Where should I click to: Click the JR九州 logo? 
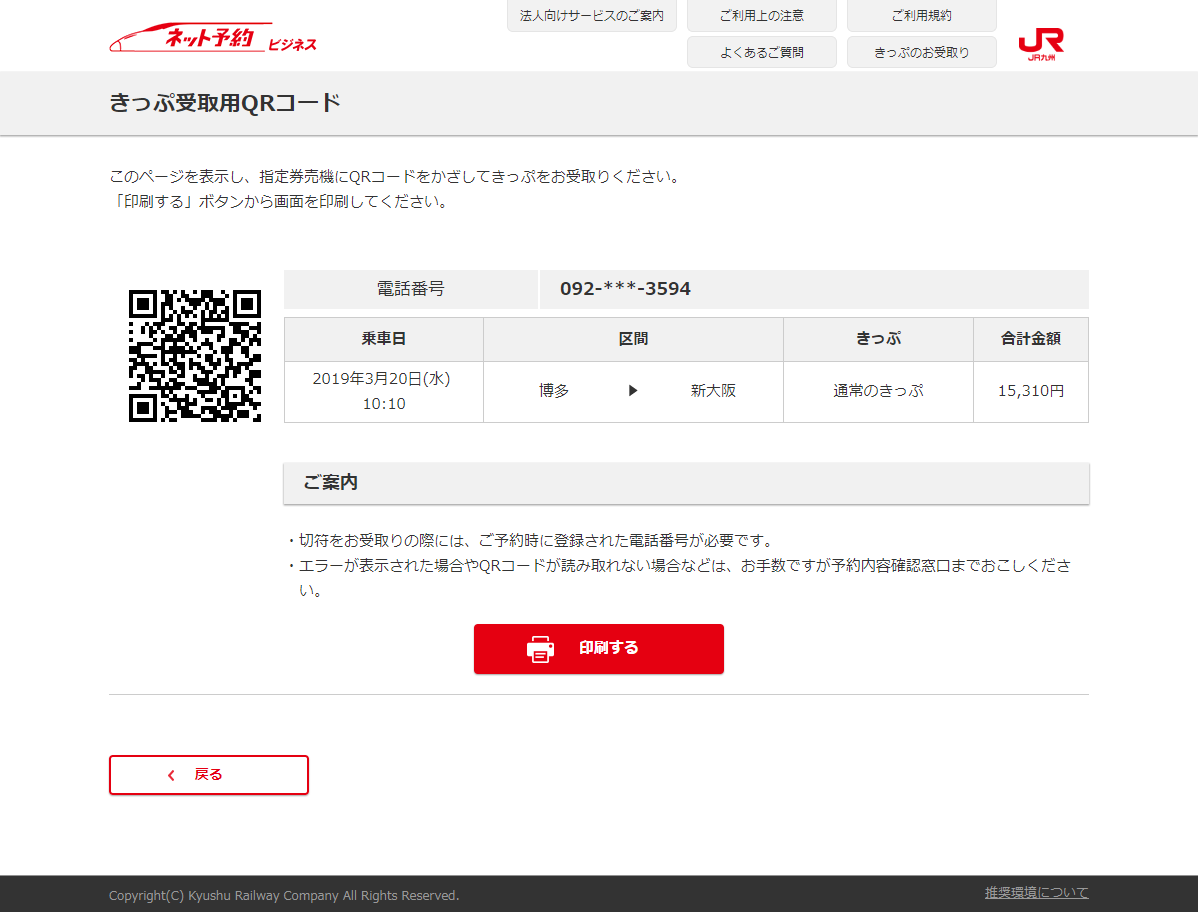pos(1041,44)
